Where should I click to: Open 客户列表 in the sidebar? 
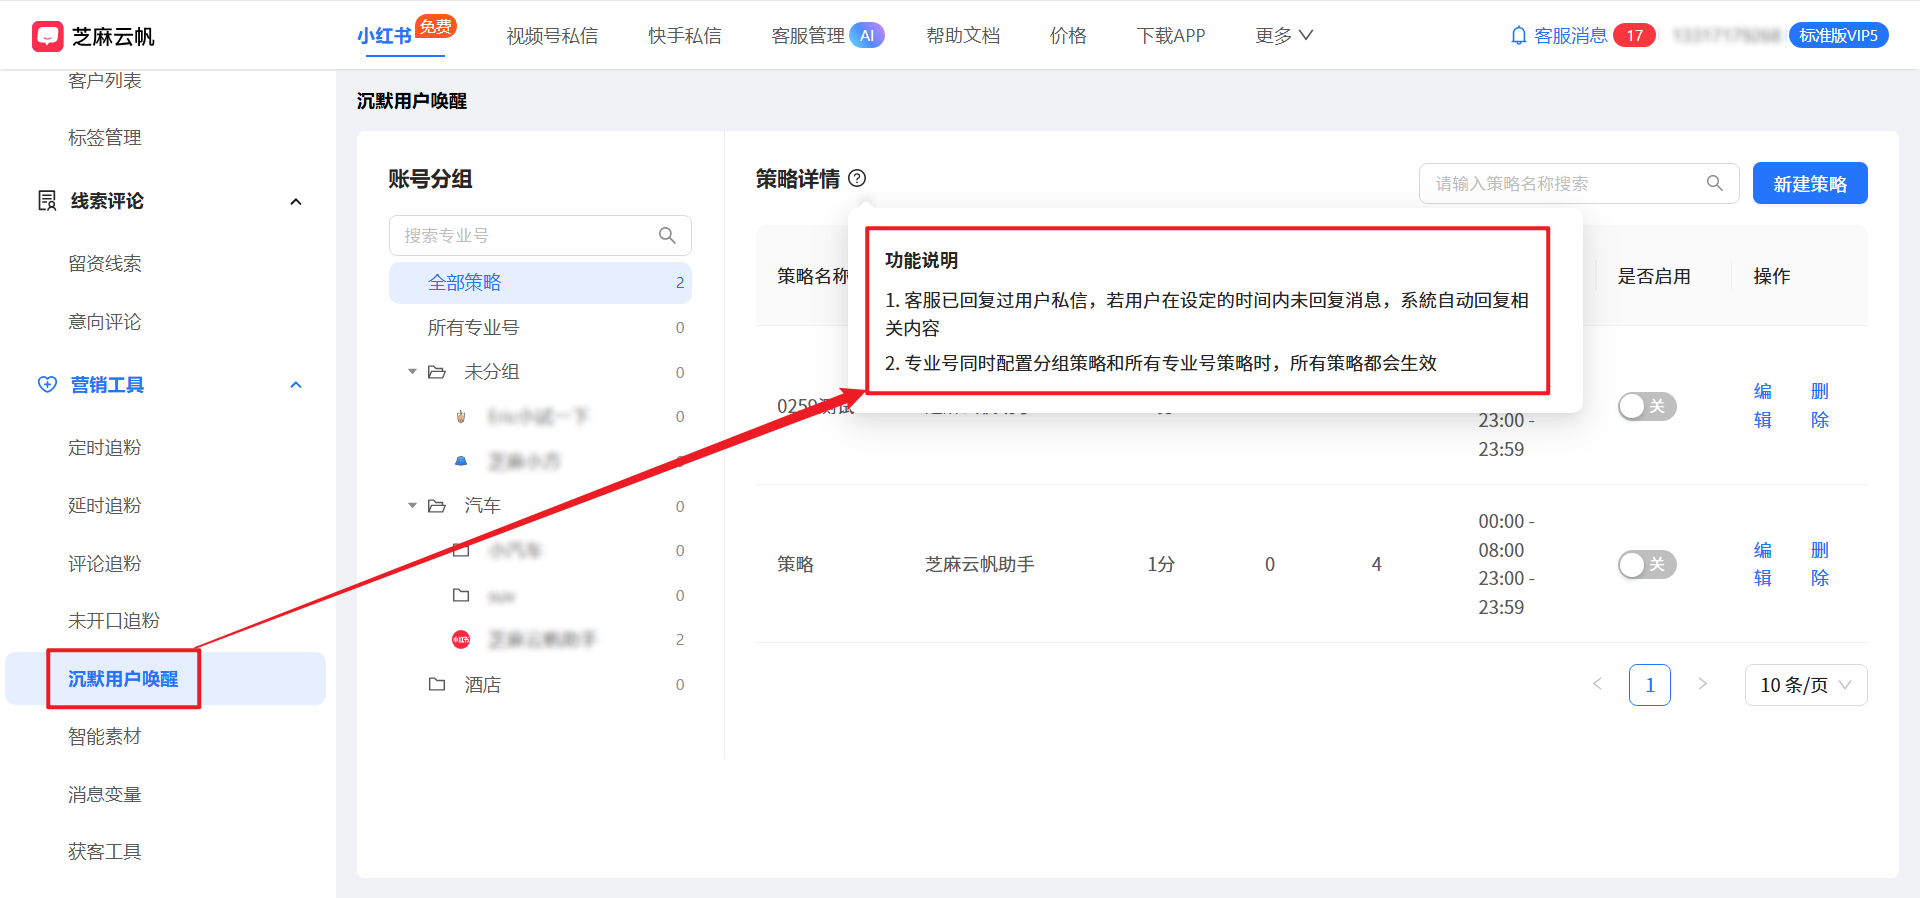tap(105, 80)
